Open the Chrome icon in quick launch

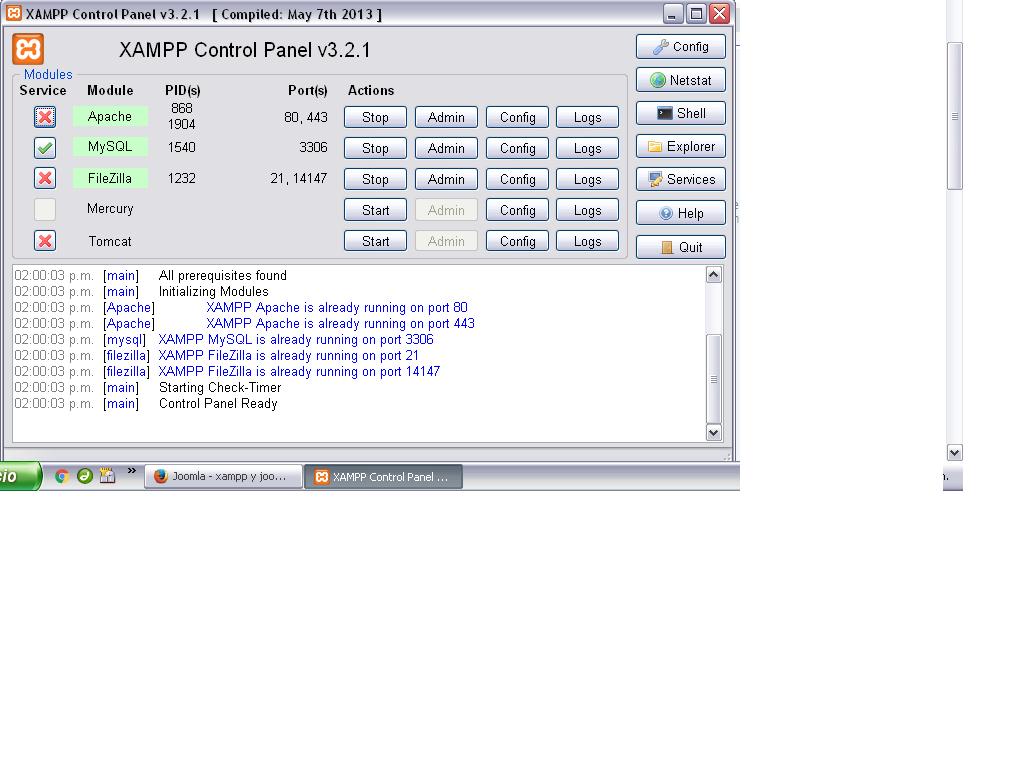coord(62,476)
